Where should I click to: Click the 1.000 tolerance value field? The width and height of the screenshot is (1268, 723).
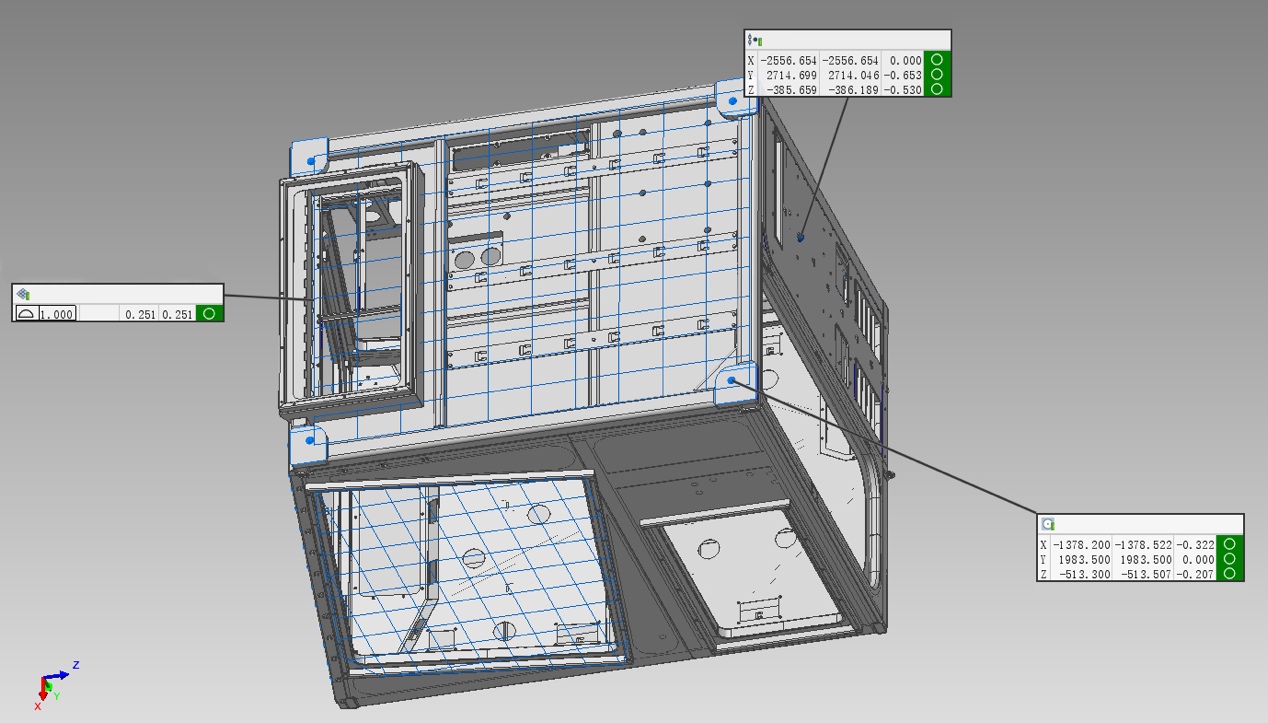[57, 314]
